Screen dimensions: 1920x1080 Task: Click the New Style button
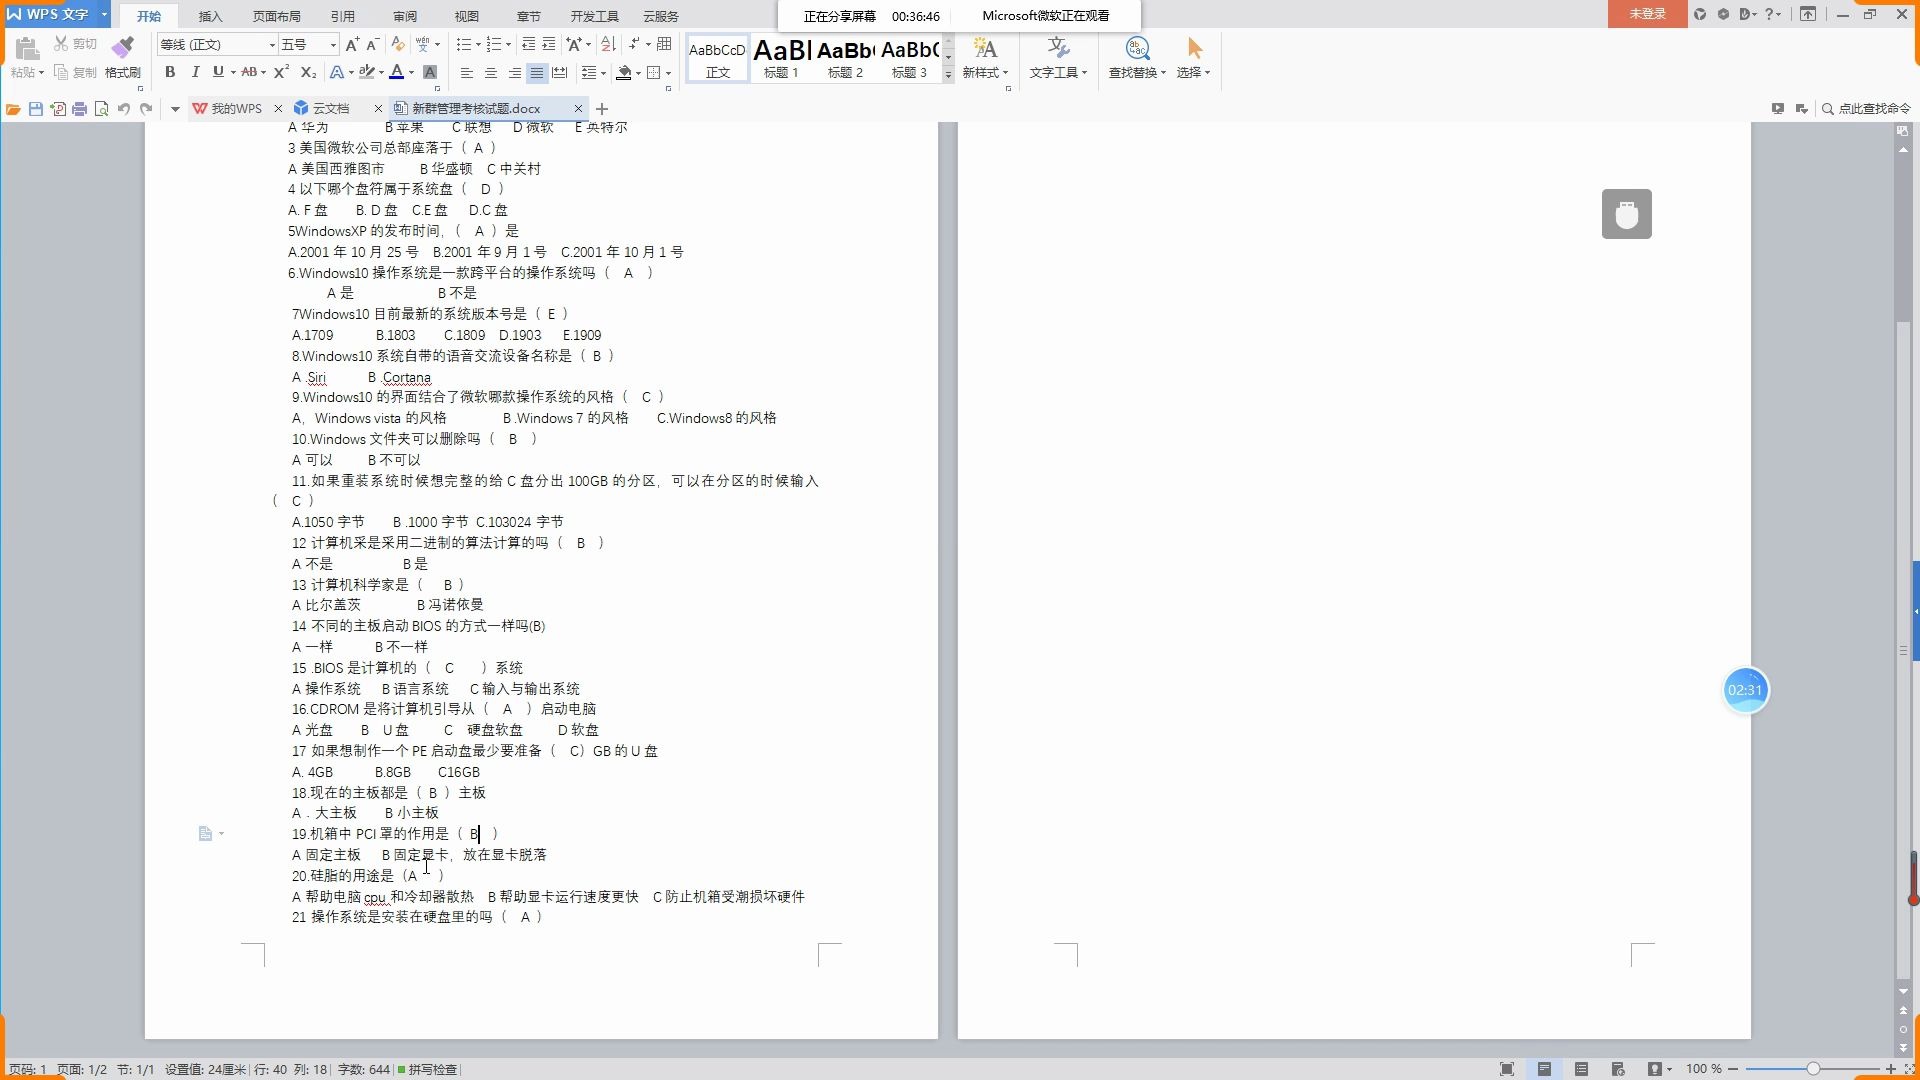[x=985, y=58]
